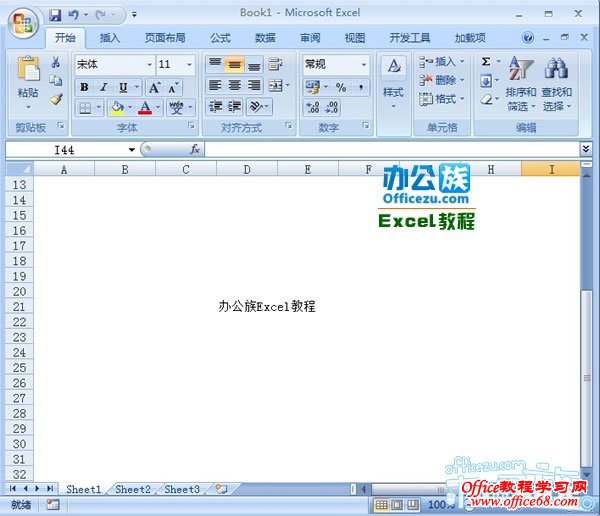Switch to the 视图 (View) tab
The width and height of the screenshot is (600, 516).
355,38
